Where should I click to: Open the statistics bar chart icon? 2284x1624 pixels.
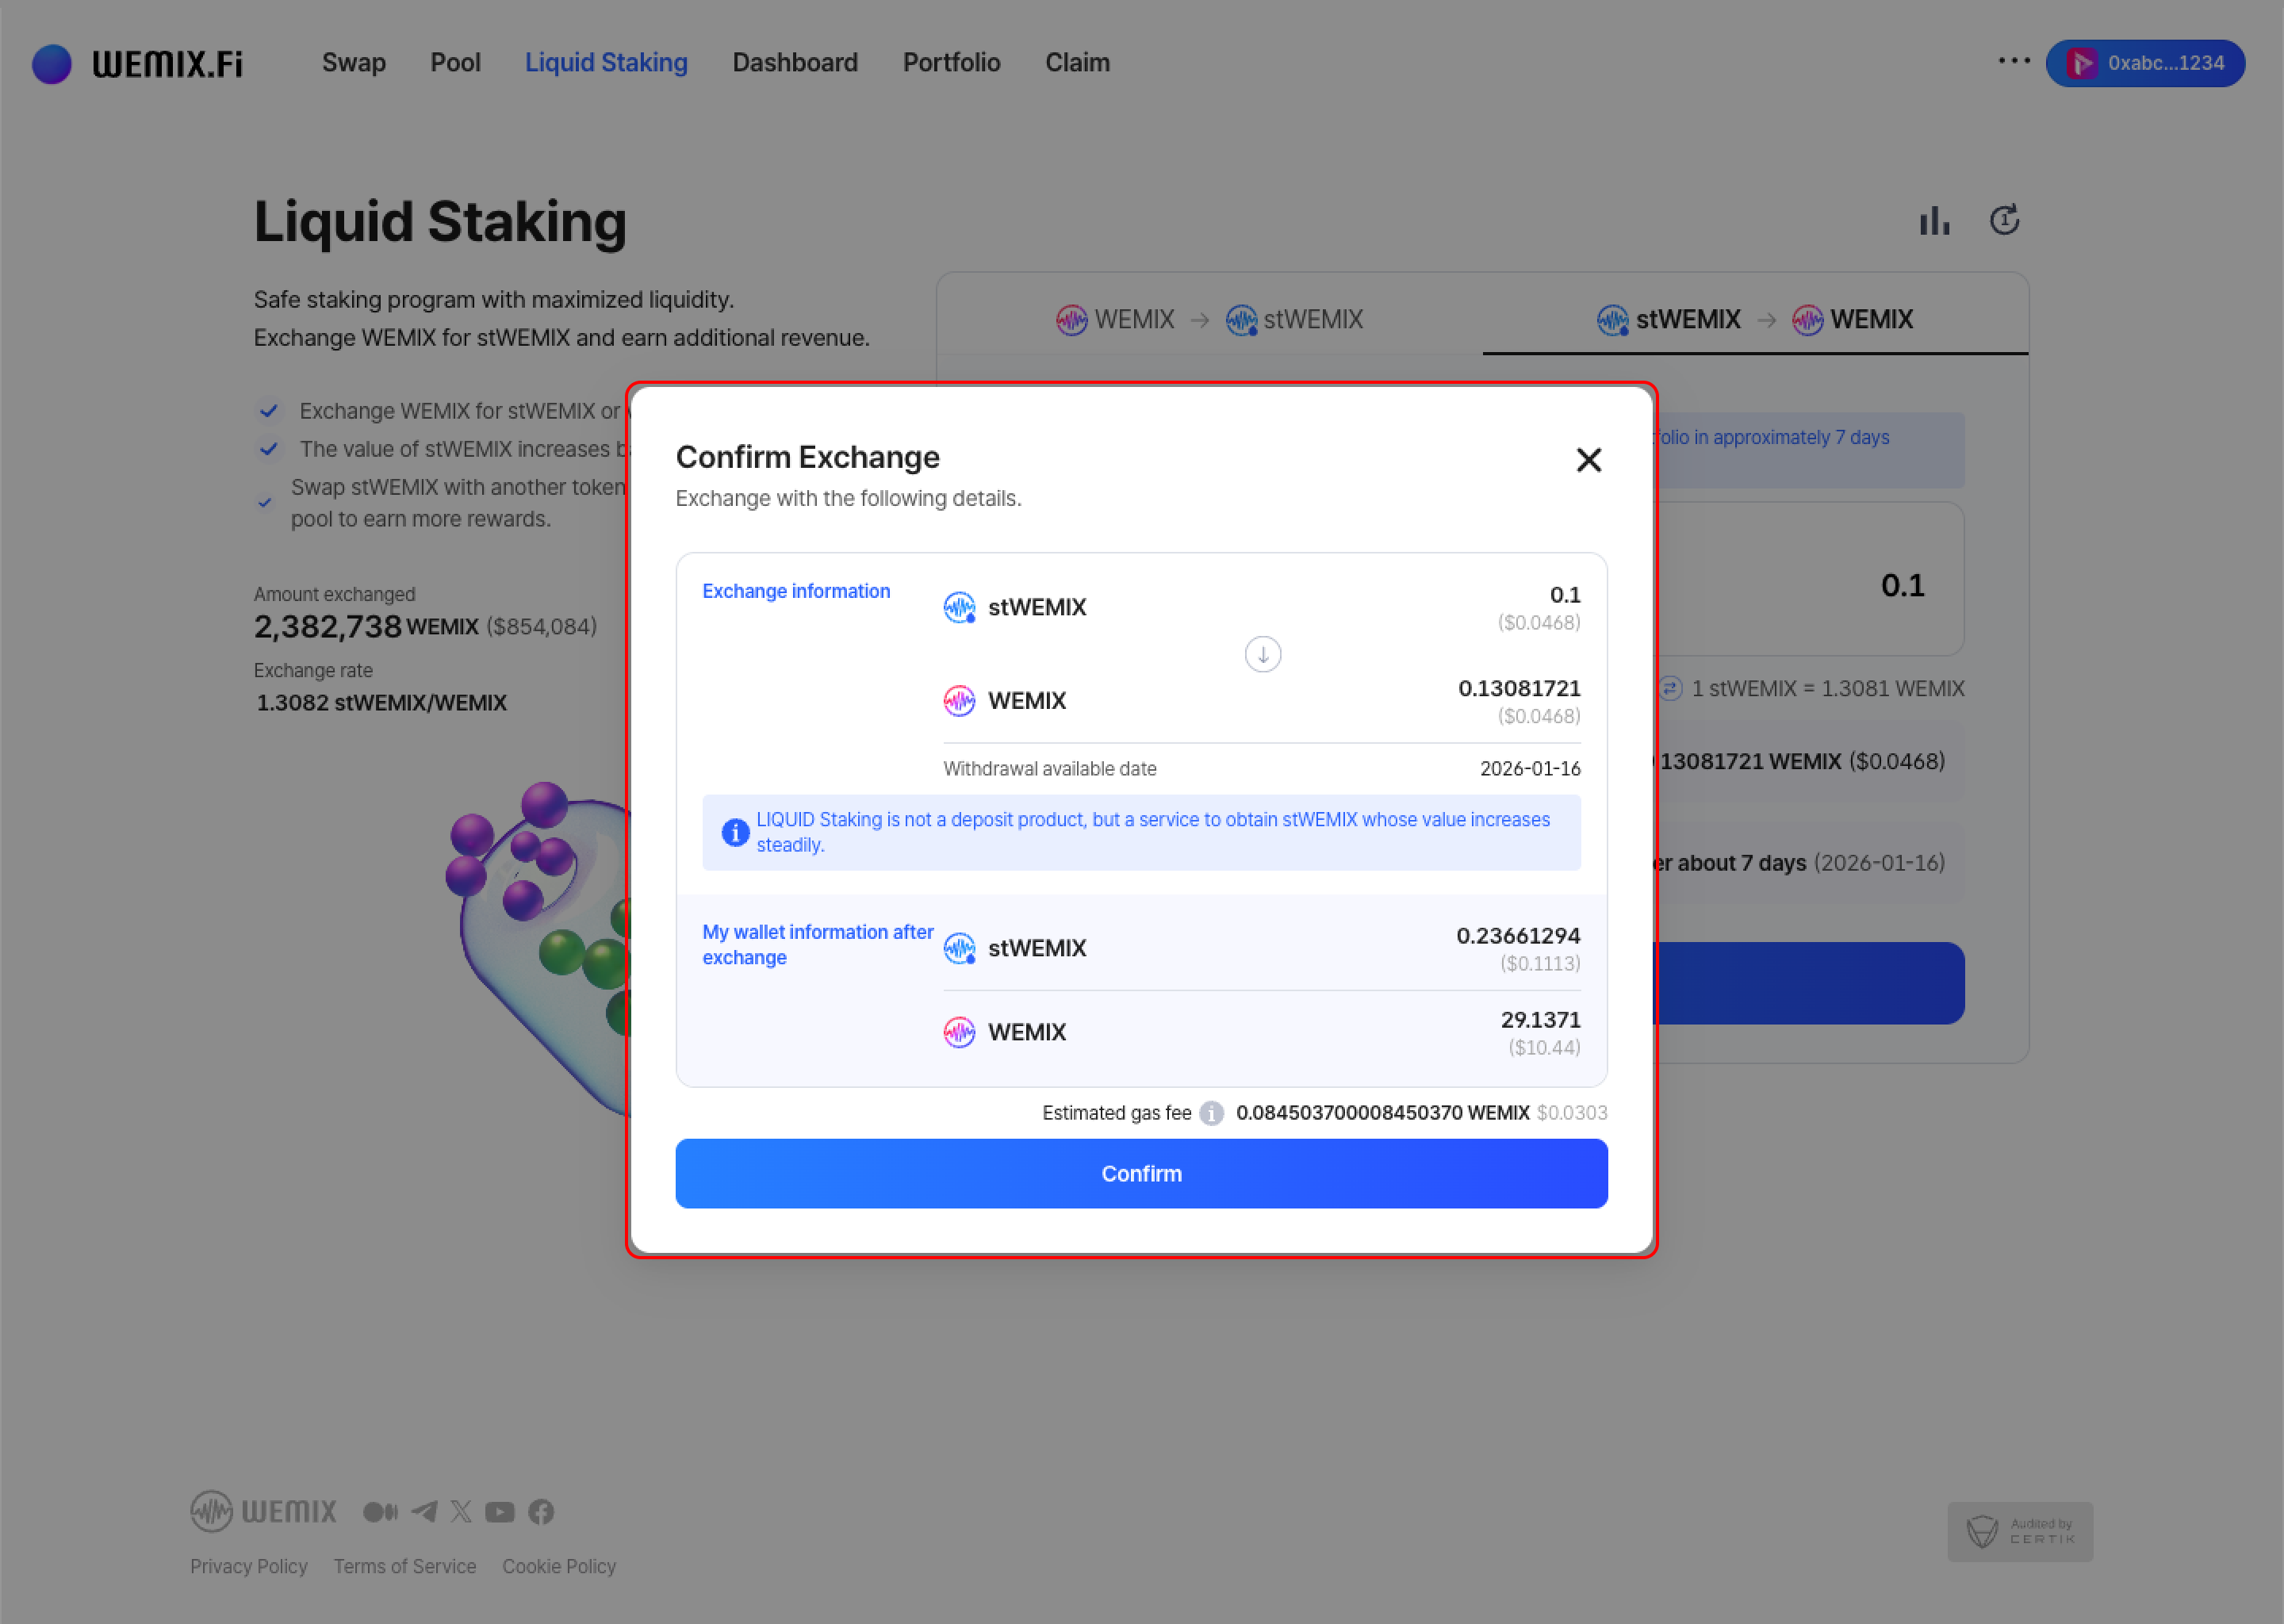click(1934, 220)
